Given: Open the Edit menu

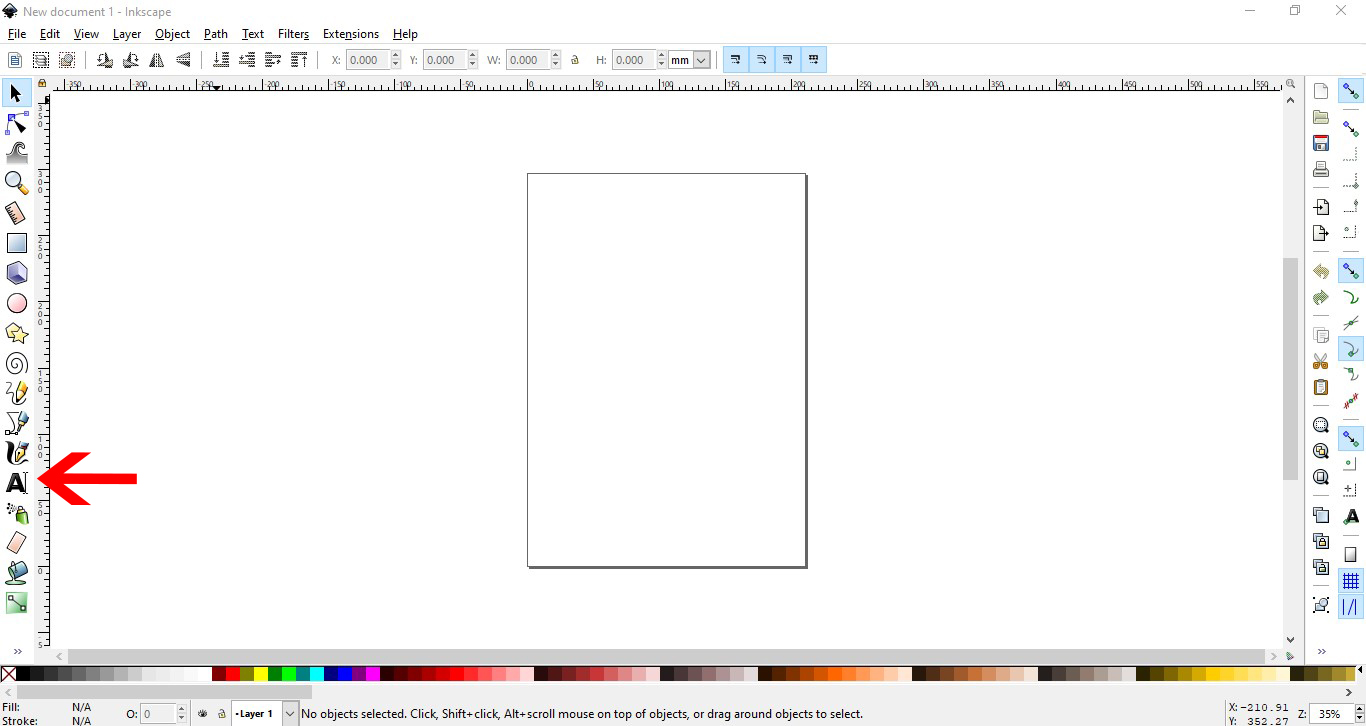Looking at the screenshot, I should 50,34.
